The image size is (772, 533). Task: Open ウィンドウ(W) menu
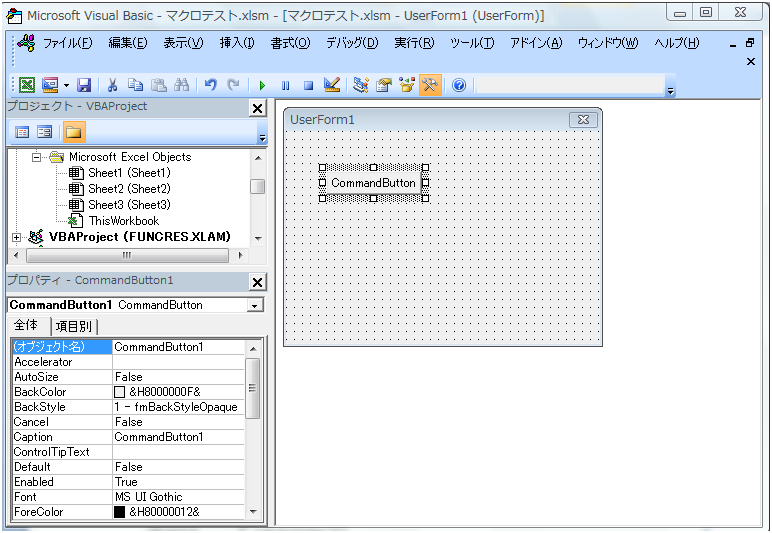click(608, 43)
